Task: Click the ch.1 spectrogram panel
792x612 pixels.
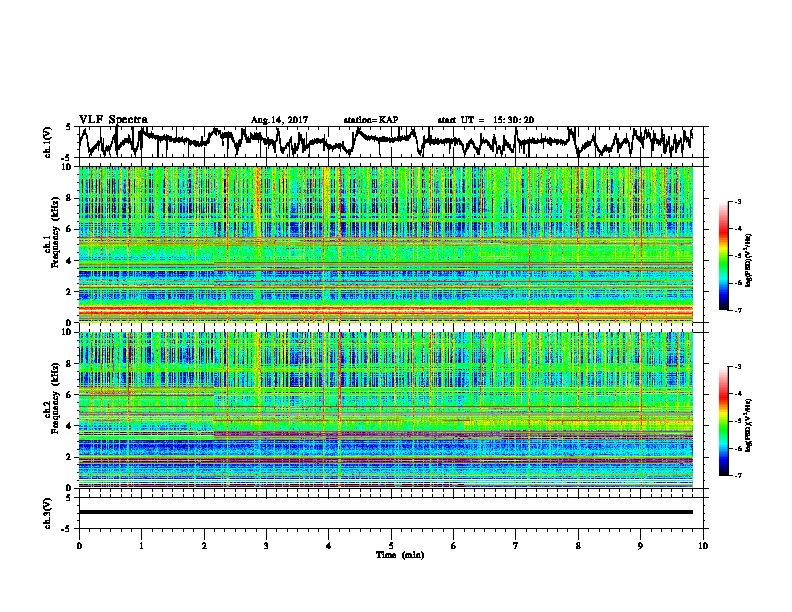Action: click(x=385, y=244)
